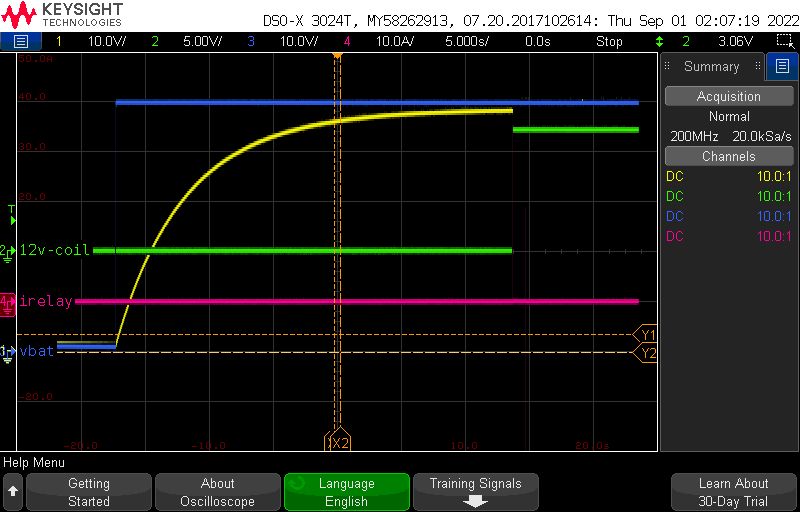Viewport: 800px width, 512px height.
Task: Click blue DC channel 3 coupling row
Action: [729, 216]
